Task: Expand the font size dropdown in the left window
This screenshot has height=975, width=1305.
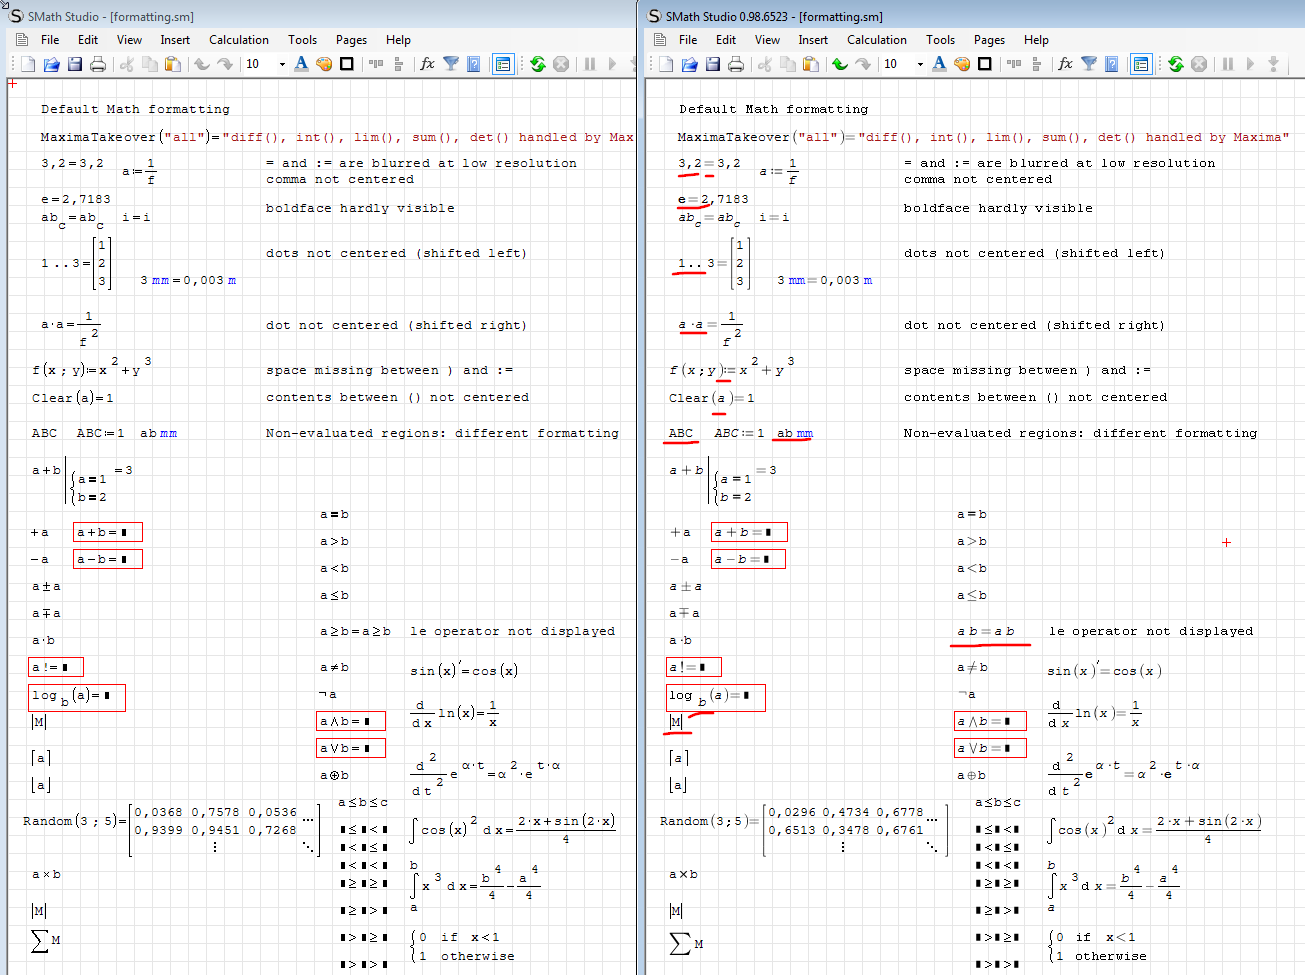Action: coord(282,64)
